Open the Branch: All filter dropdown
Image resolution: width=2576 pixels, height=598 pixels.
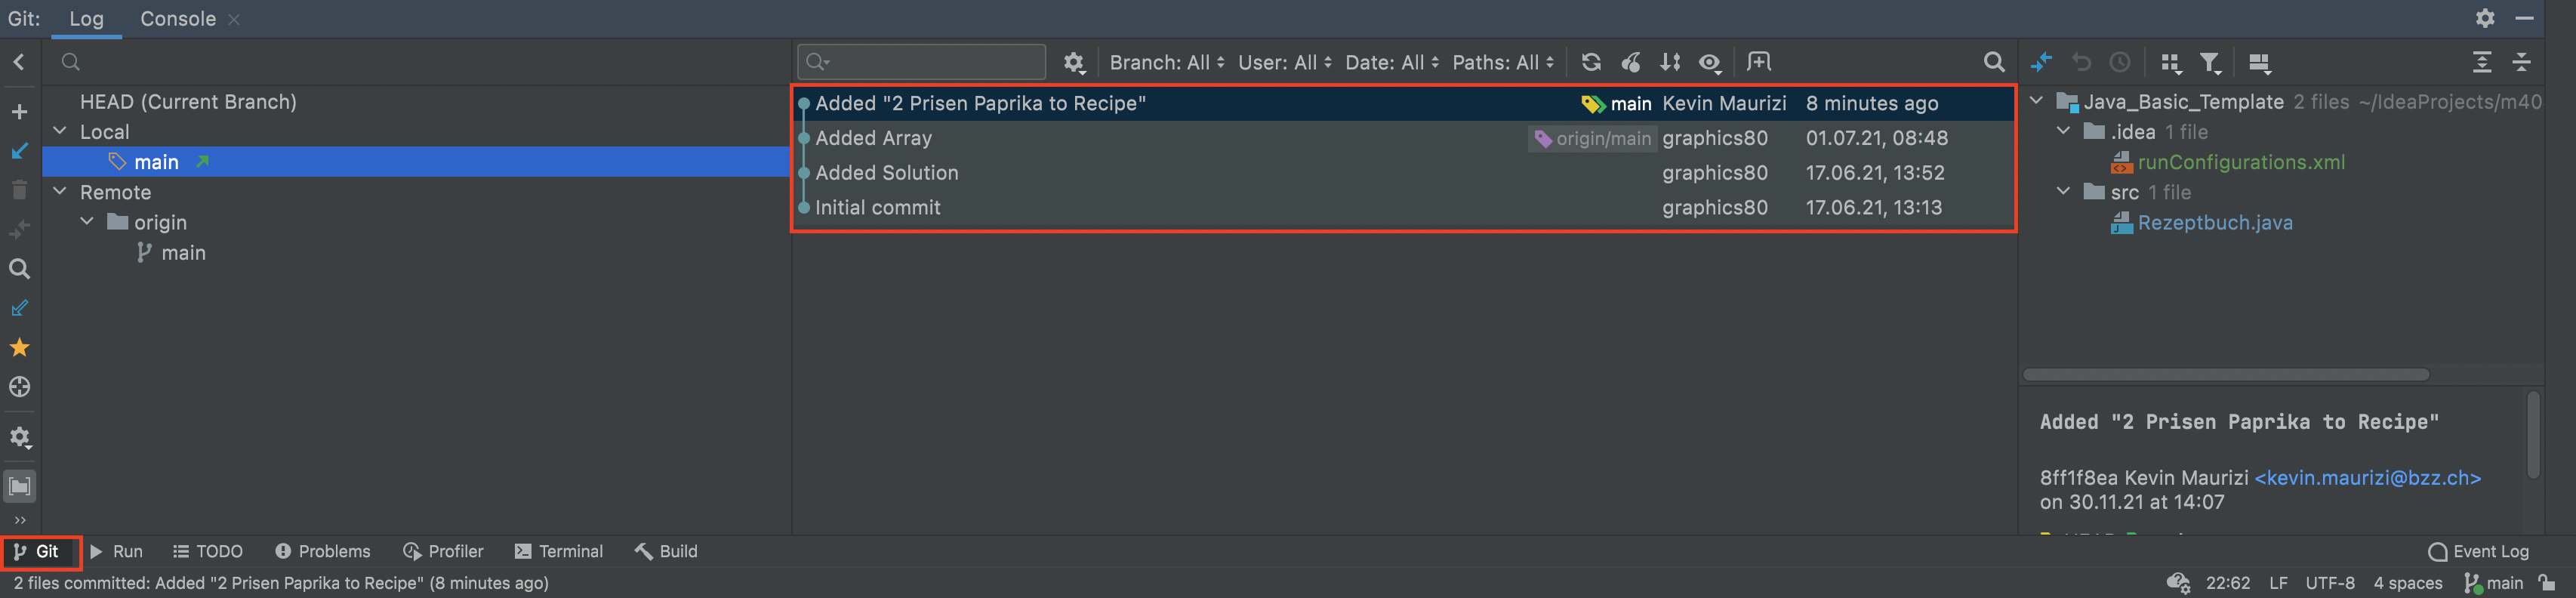[x=1166, y=62]
